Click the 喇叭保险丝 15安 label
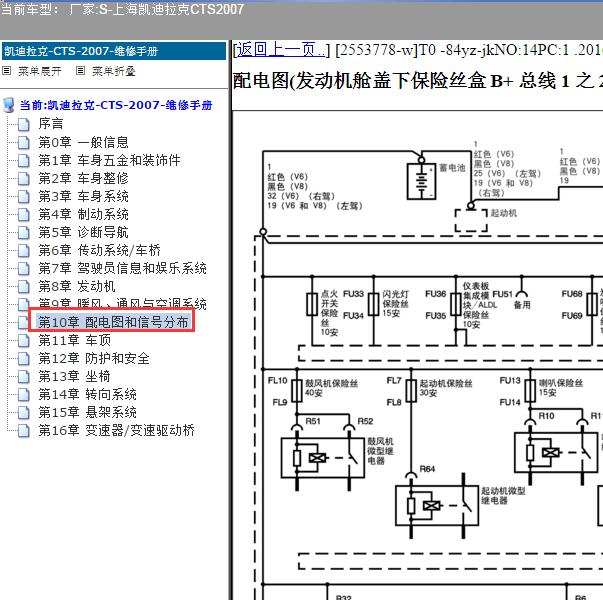Screen dimensions: 603x600 pyautogui.click(x=561, y=387)
